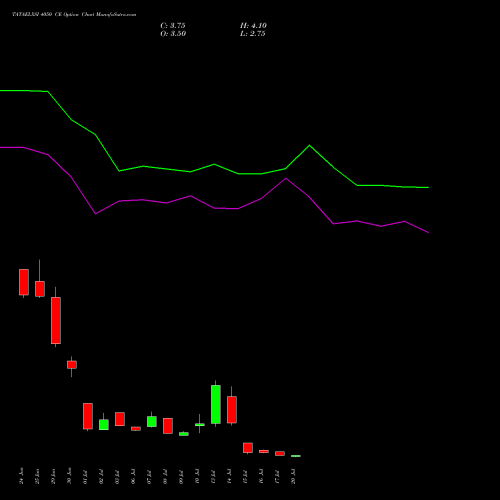
Task: Click the thin green candle above 20 Jul
Action: pos(296,456)
